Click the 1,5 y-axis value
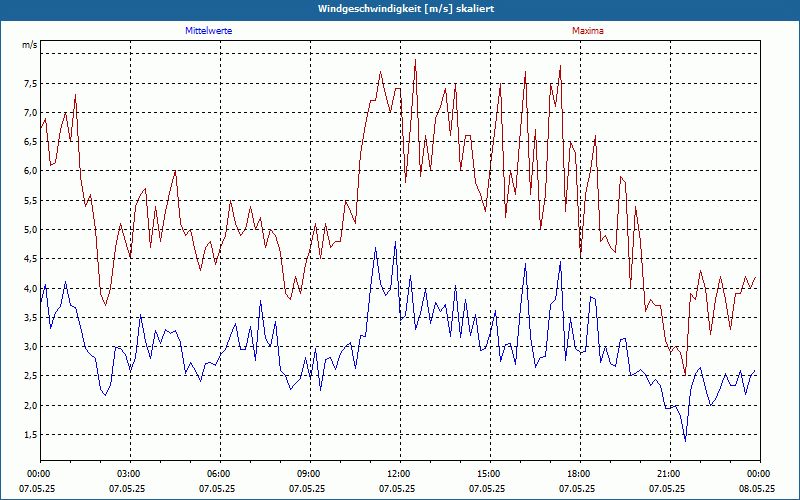 [30, 435]
